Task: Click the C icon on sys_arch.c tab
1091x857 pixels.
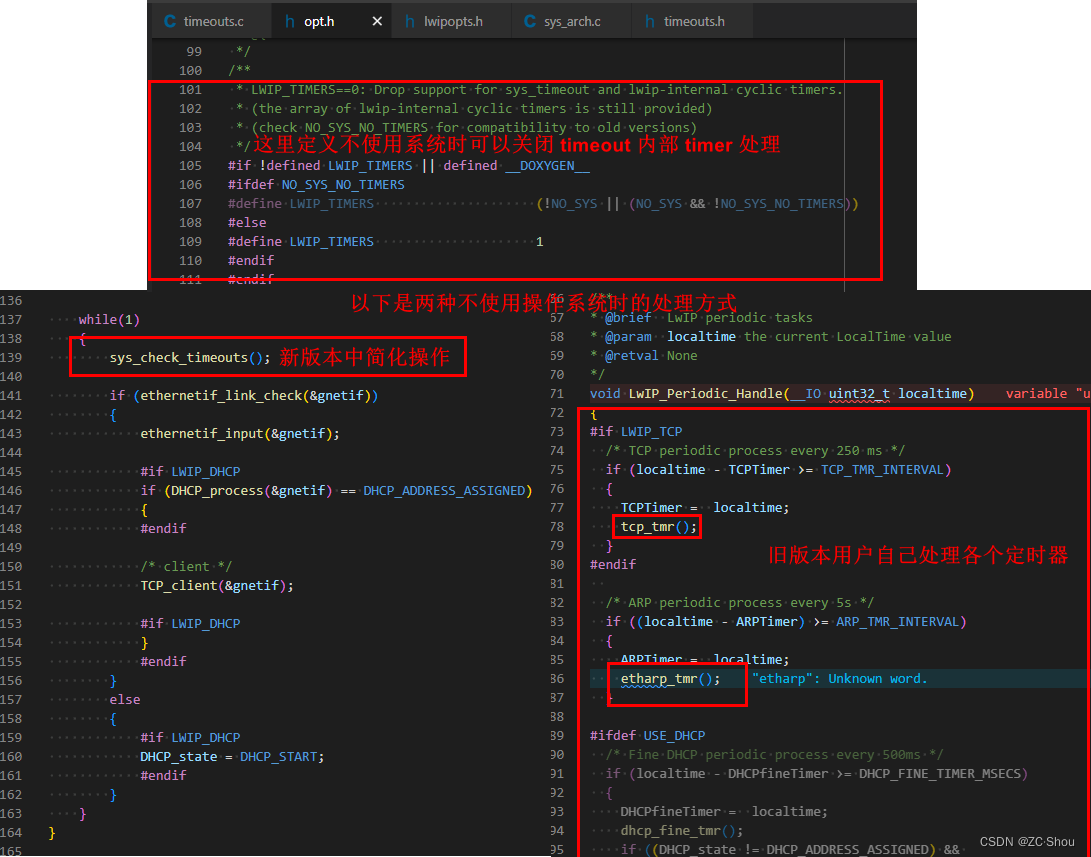Action: (x=528, y=20)
